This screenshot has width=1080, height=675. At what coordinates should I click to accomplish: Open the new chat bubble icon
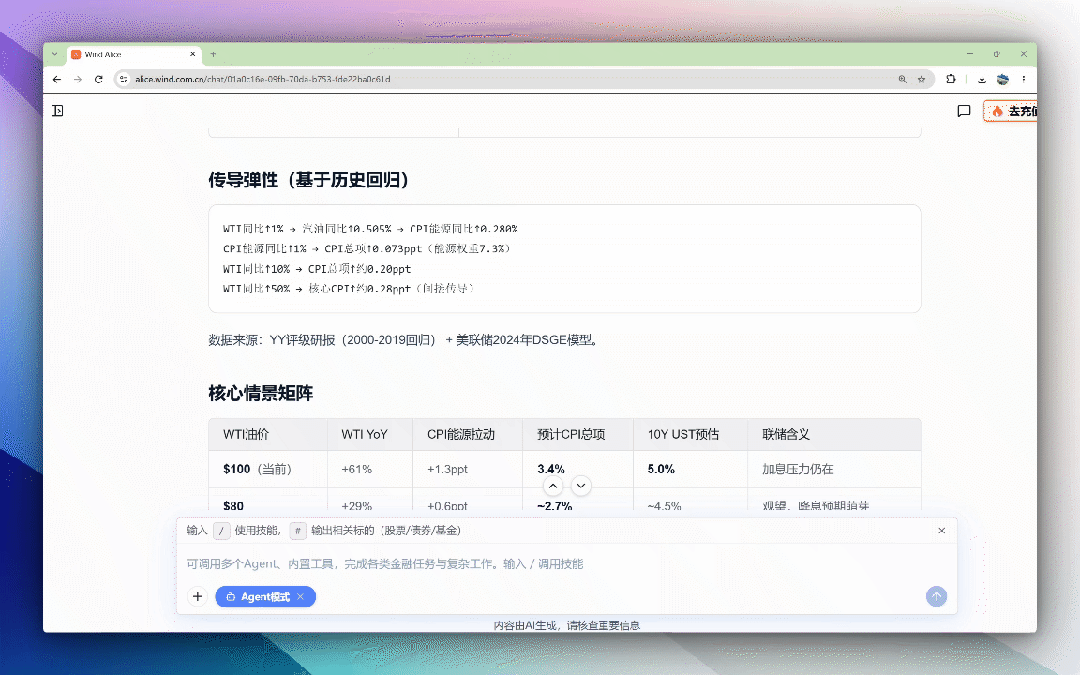(x=964, y=111)
